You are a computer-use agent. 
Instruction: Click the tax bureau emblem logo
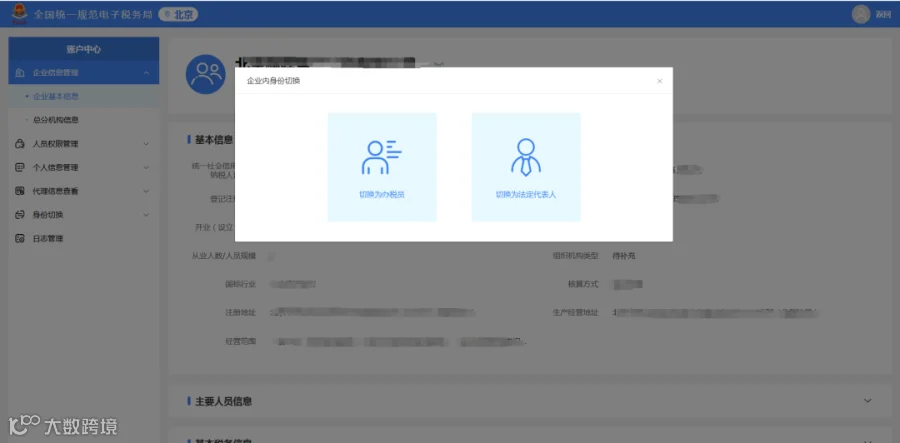(19, 14)
